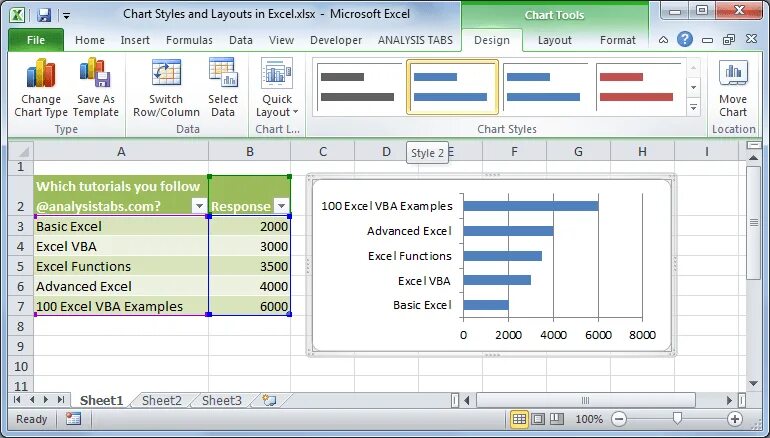This screenshot has width=770, height=438.
Task: Click the blue Help question mark icon
Action: (685, 39)
